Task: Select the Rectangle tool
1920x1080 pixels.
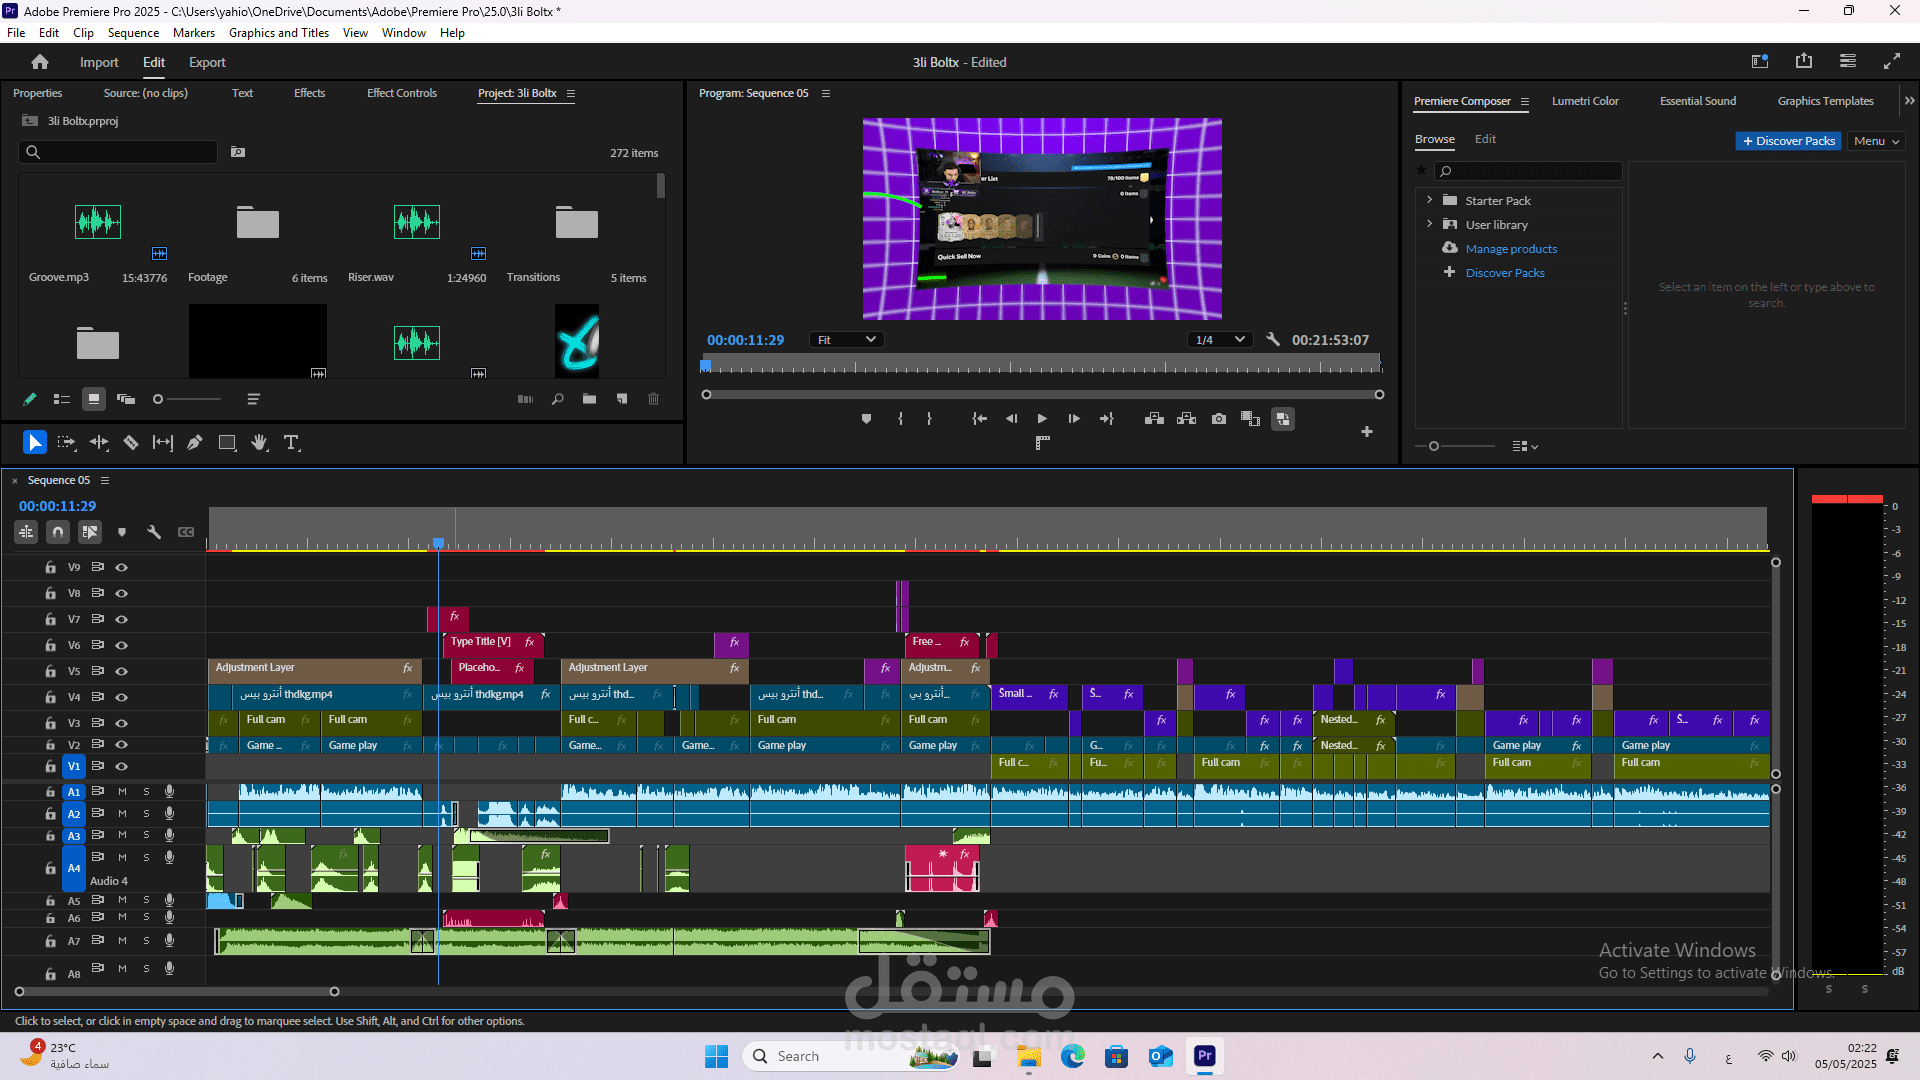Action: point(227,442)
